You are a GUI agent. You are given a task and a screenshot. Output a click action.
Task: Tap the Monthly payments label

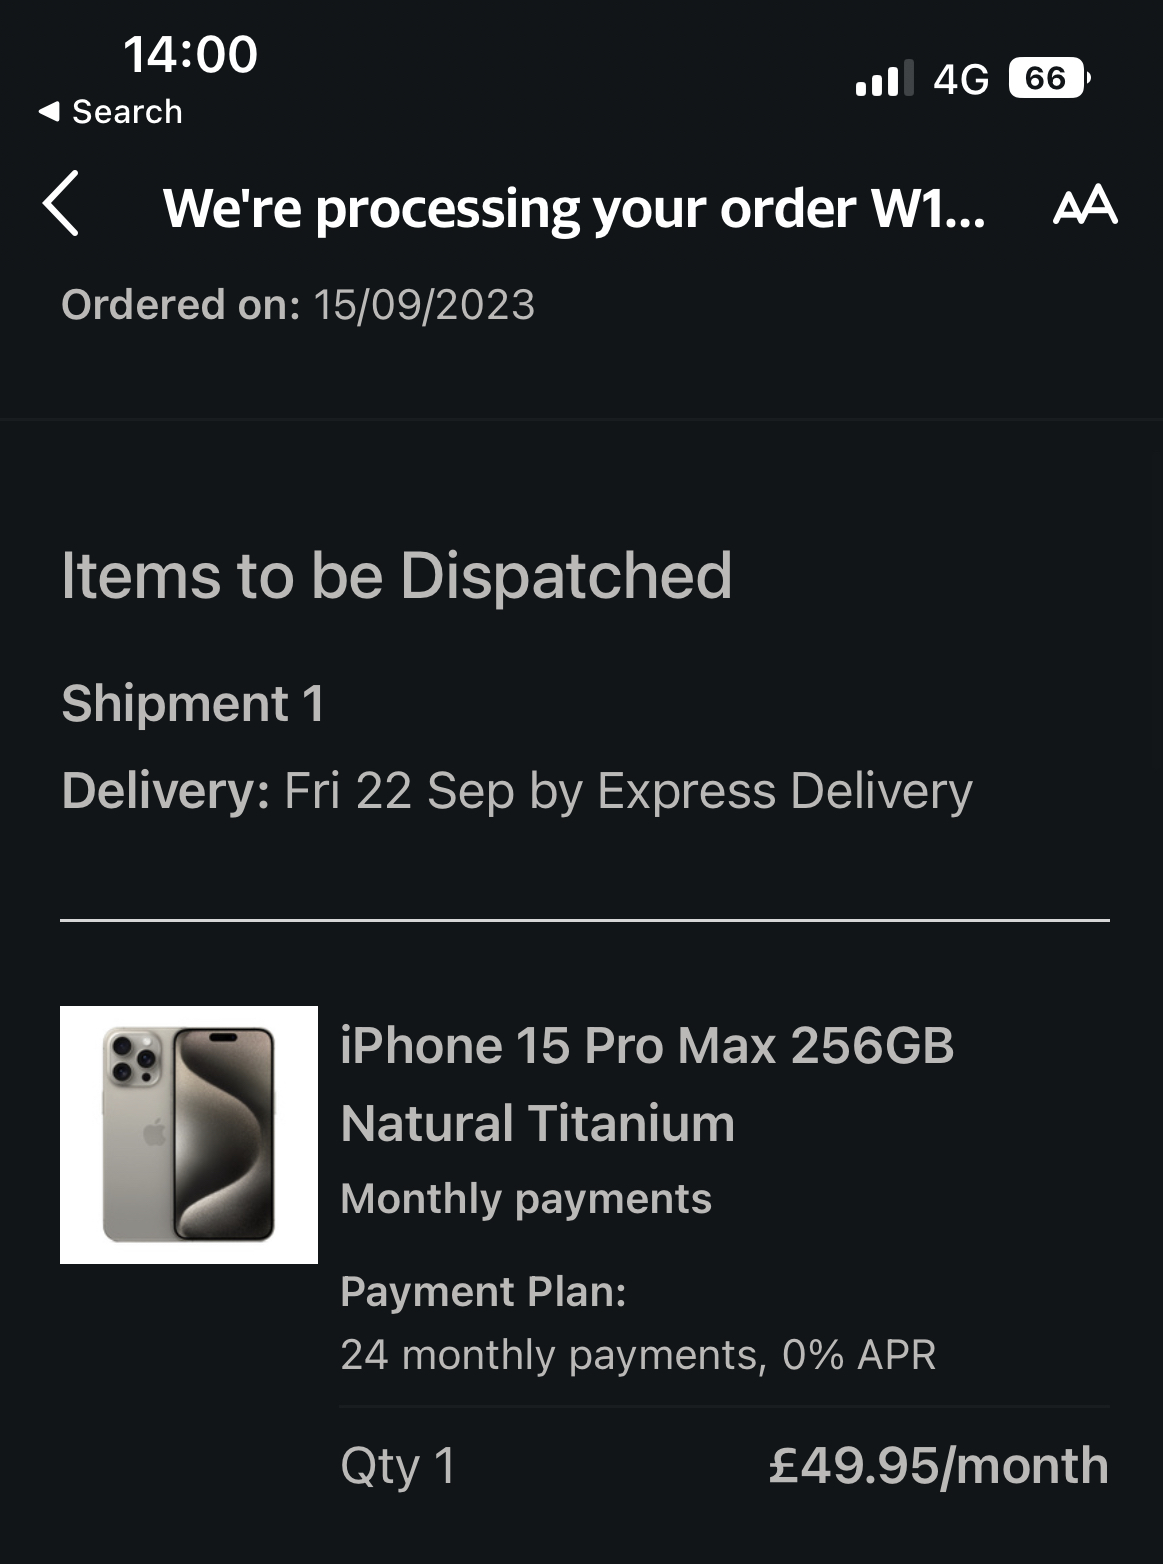click(526, 1199)
